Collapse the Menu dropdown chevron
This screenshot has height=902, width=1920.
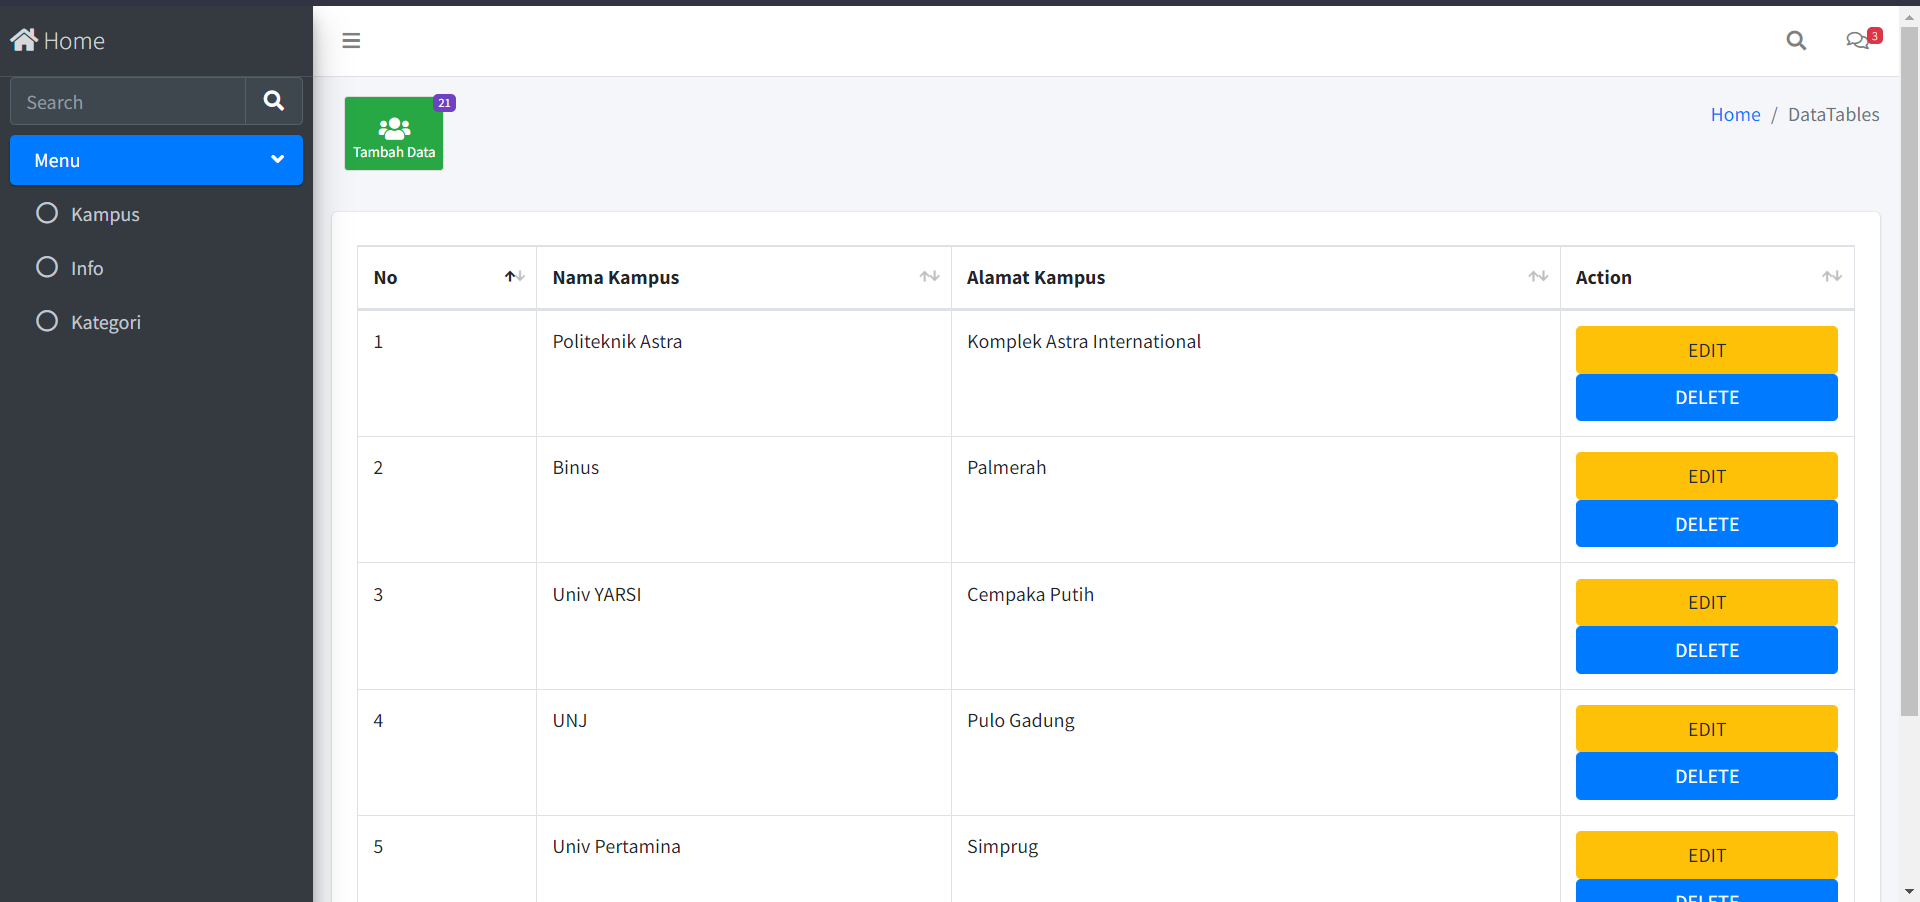[x=277, y=160]
